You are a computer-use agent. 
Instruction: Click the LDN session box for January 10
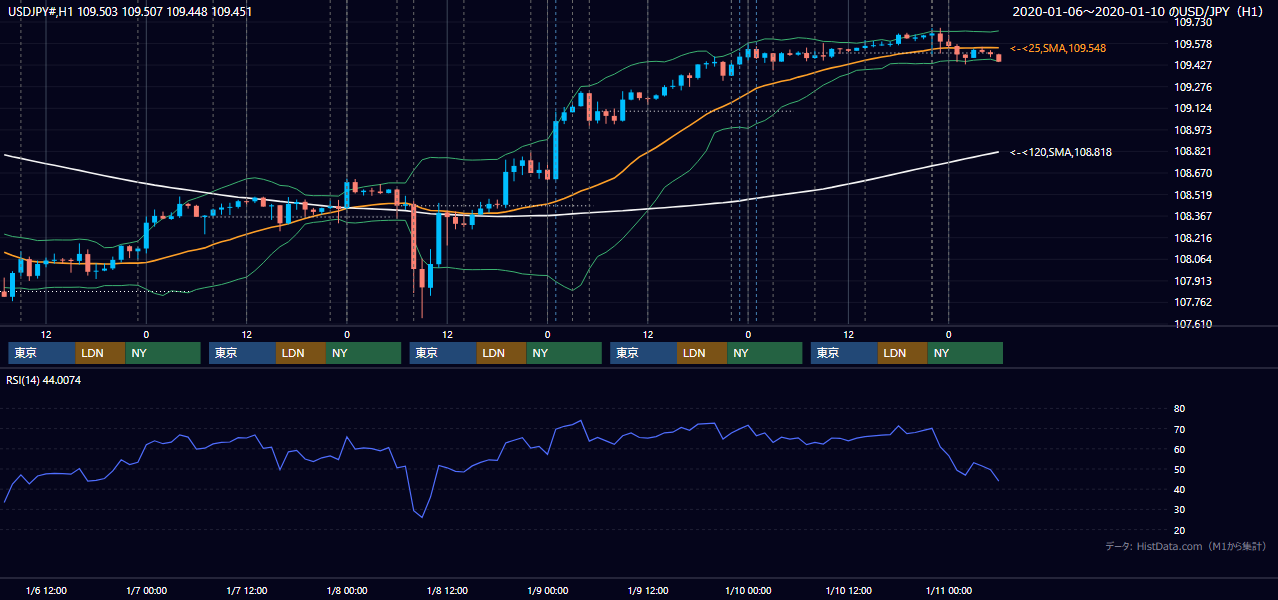point(903,353)
